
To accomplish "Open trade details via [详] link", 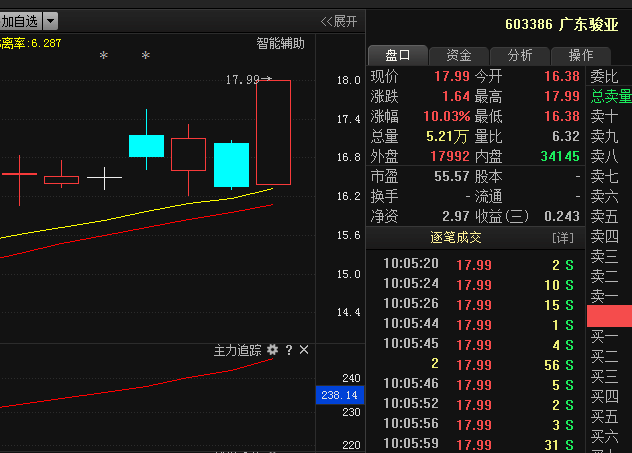I will (x=563, y=238).
